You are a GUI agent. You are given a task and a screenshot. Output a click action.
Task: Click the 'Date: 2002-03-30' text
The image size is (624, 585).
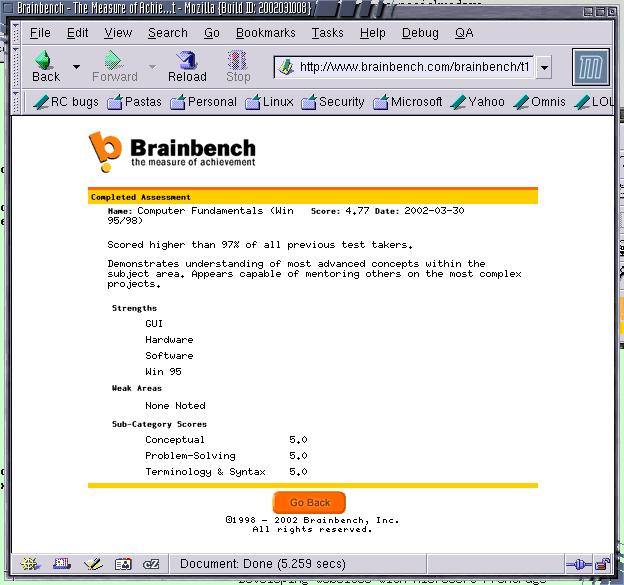419,211
